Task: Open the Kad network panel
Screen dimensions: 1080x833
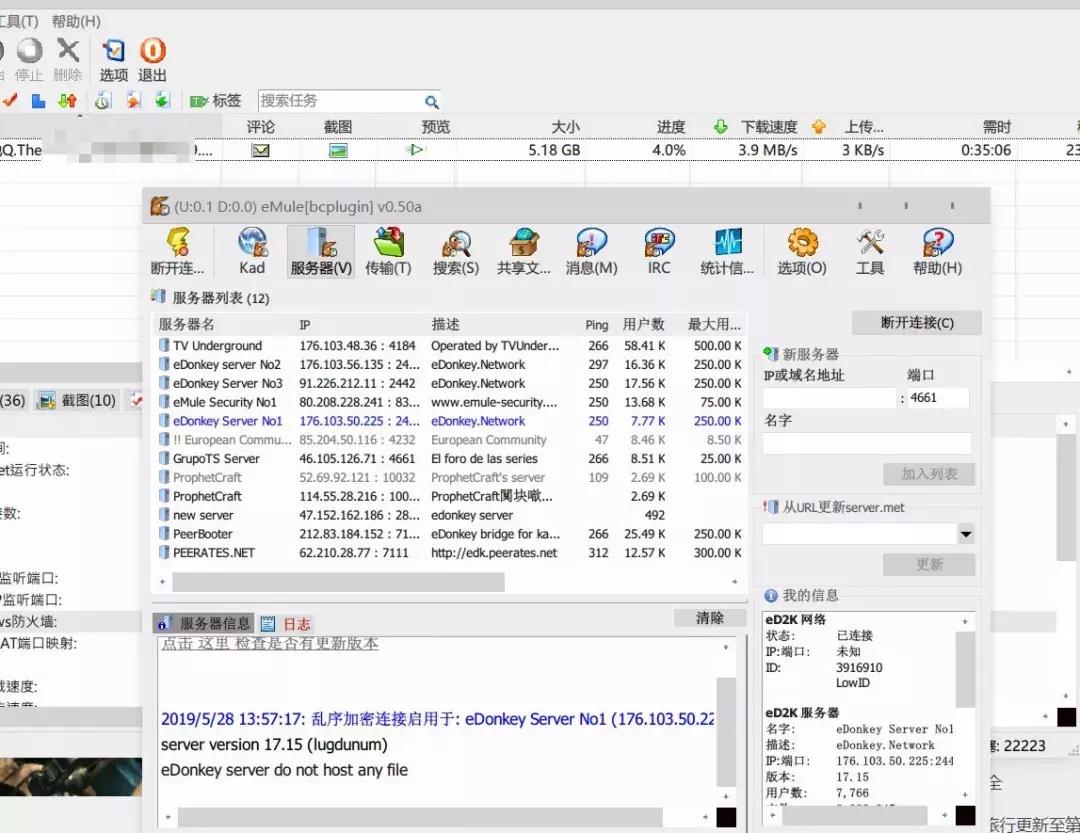Action: [252, 251]
